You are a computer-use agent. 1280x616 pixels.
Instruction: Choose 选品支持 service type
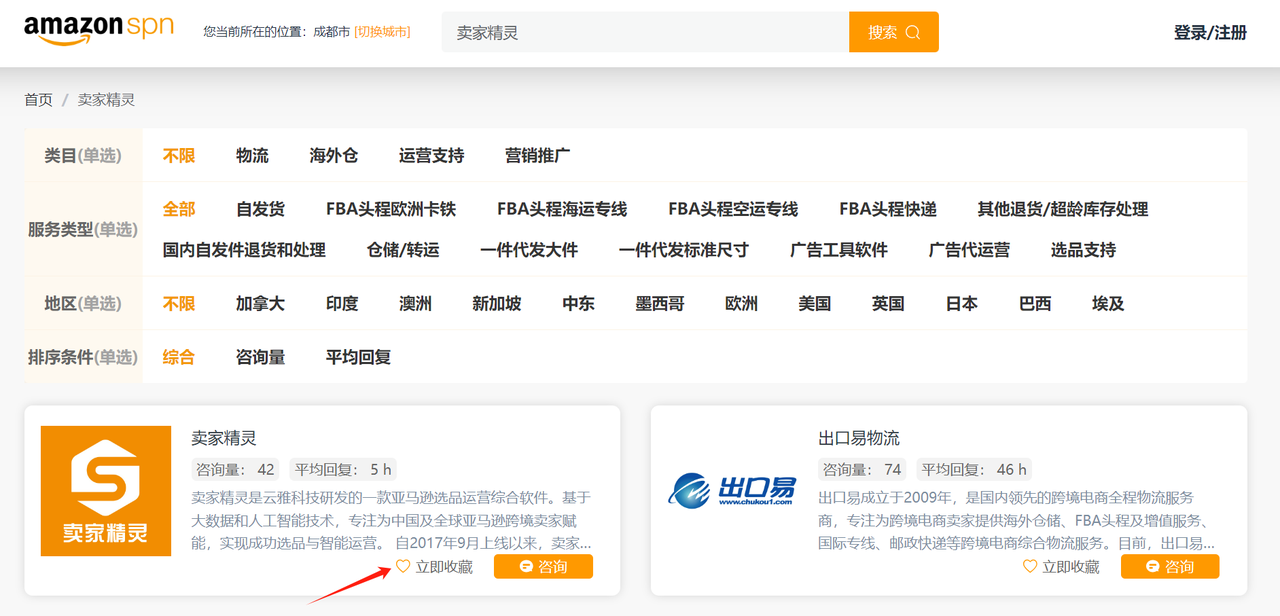[1083, 250]
